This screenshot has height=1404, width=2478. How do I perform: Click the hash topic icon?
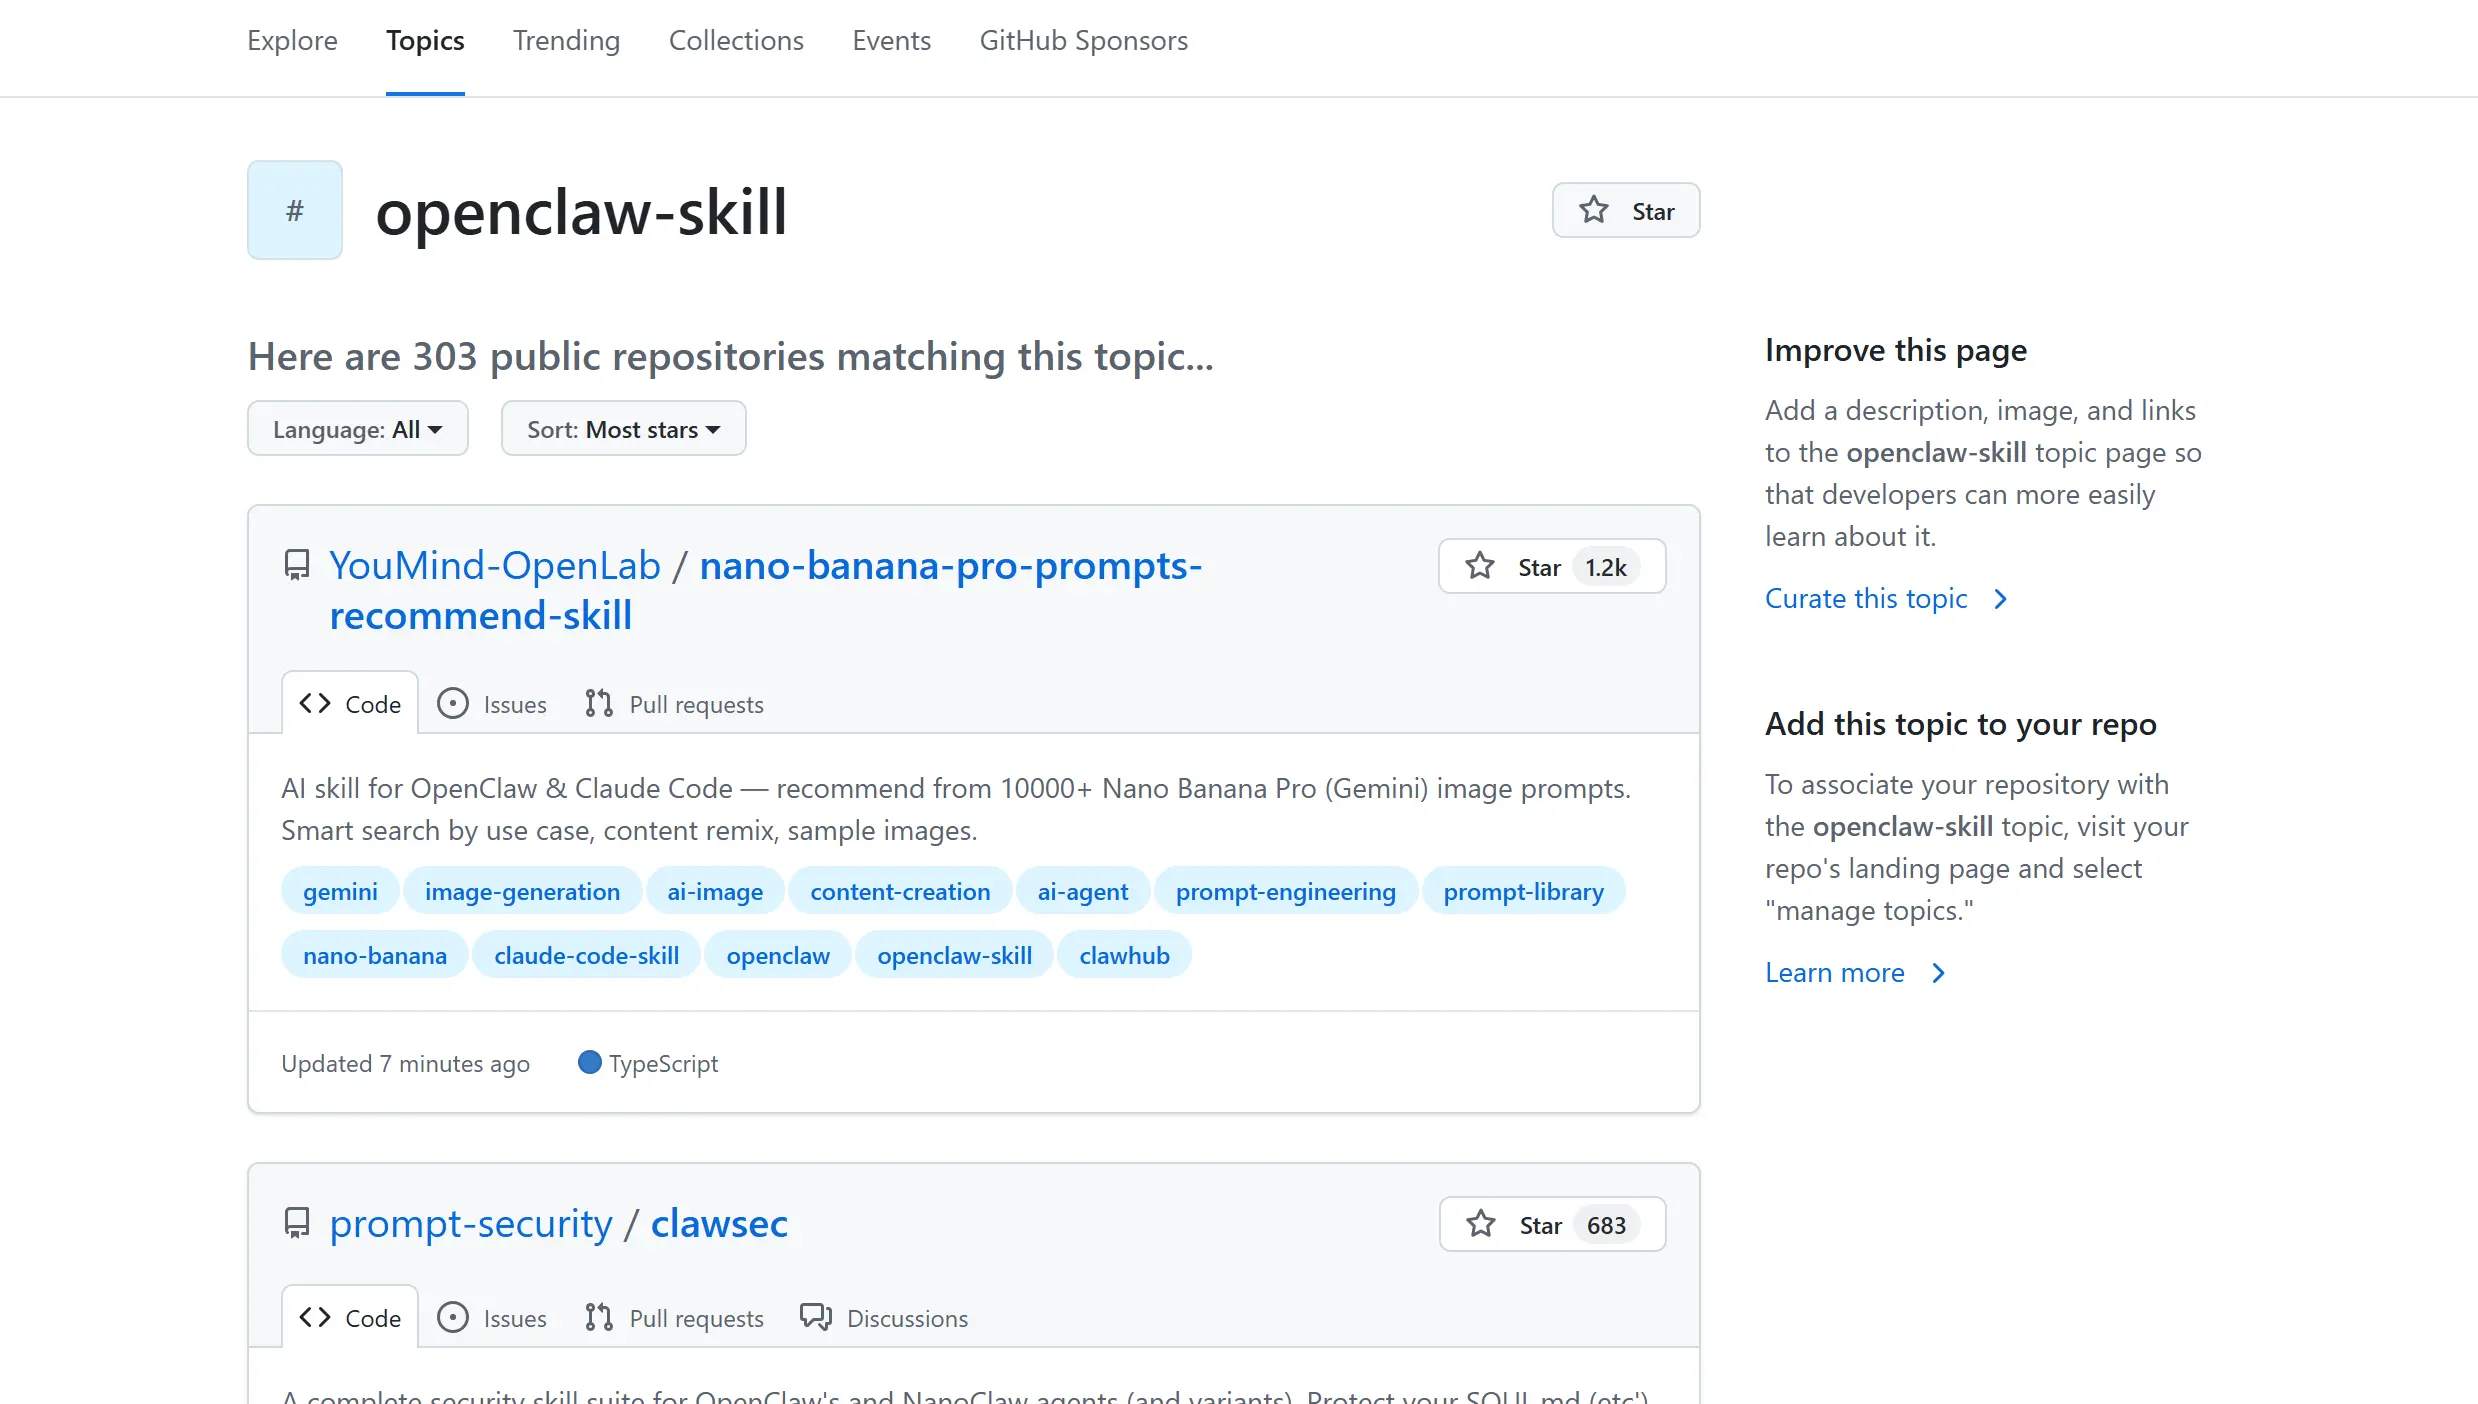(295, 211)
